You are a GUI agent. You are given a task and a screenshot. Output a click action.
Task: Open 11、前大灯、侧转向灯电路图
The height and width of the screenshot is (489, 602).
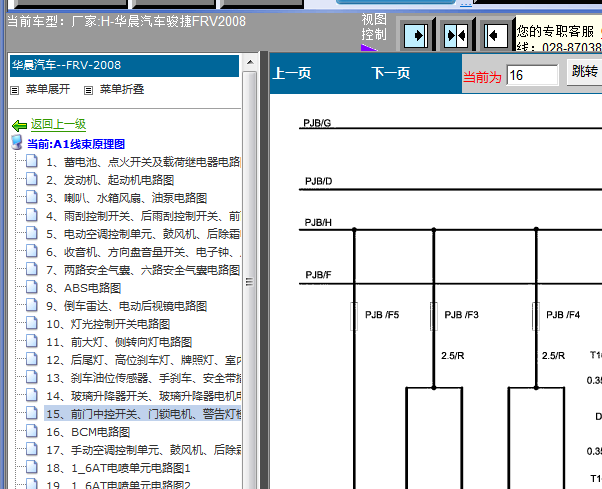[x=119, y=342]
